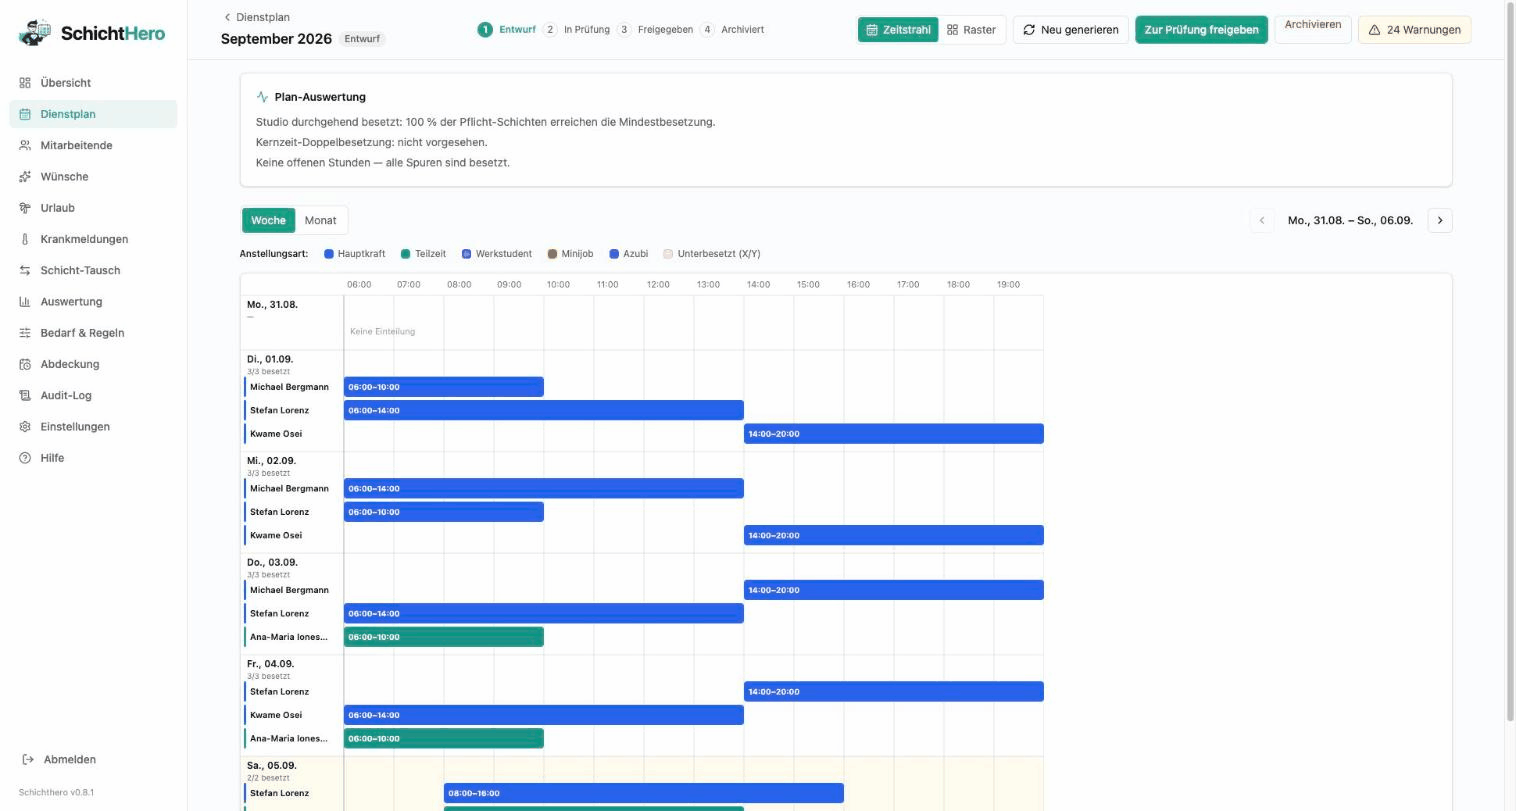The image size is (1516, 811).
Task: Click the Abmelden logout icon
Action: click(28, 760)
